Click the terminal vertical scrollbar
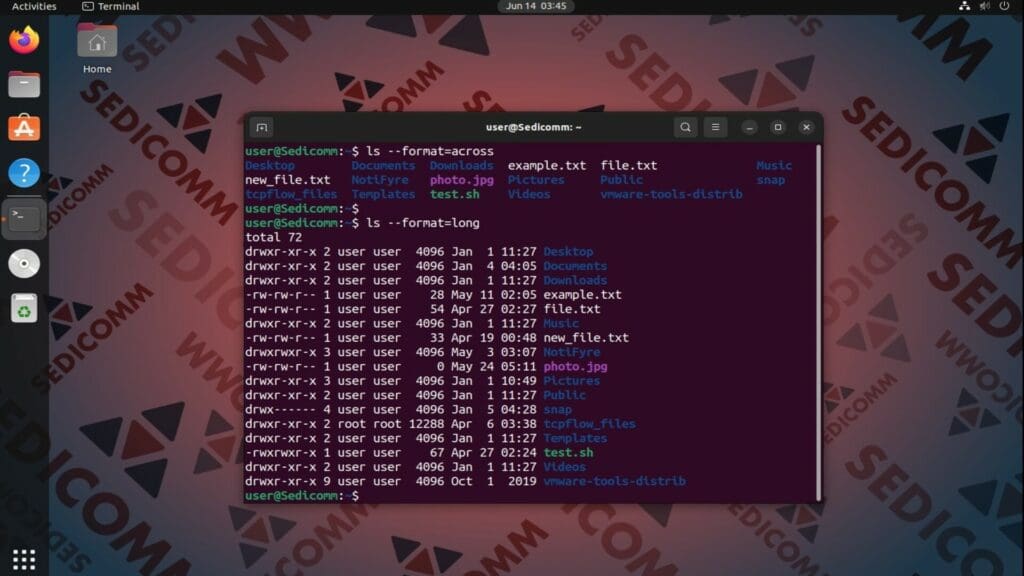1024x576 pixels. pos(818,323)
